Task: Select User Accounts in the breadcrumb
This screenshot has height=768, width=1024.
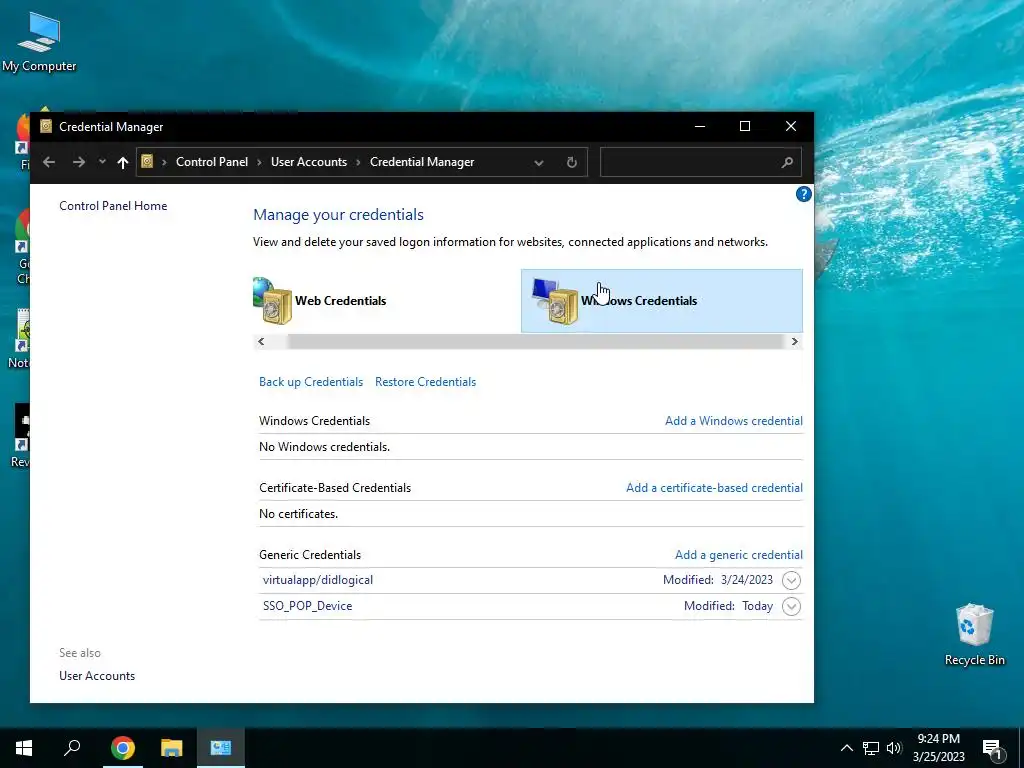Action: coord(309,162)
